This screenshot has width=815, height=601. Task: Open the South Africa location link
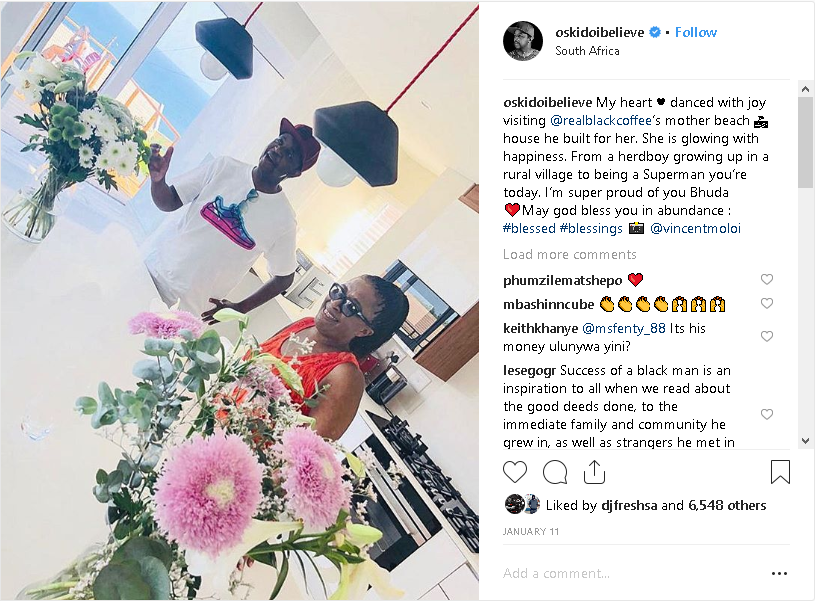pyautogui.click(x=587, y=51)
